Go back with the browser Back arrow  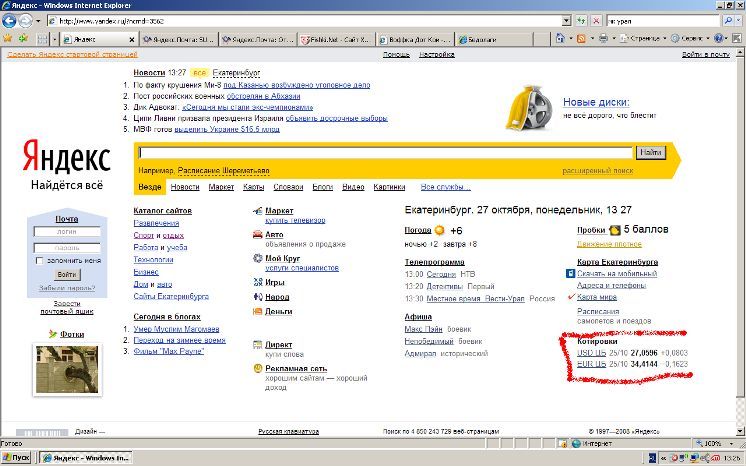click(x=9, y=21)
